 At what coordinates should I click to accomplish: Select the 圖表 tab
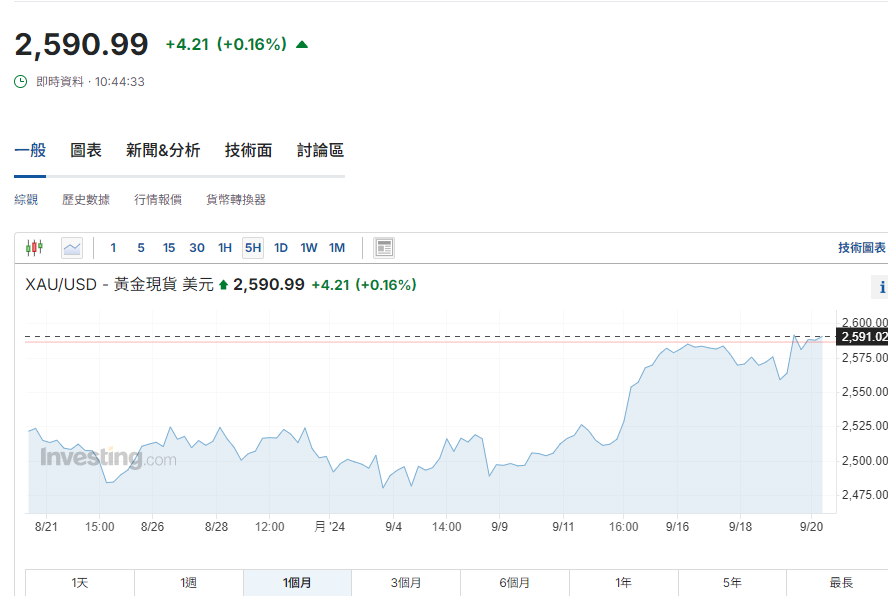85,150
